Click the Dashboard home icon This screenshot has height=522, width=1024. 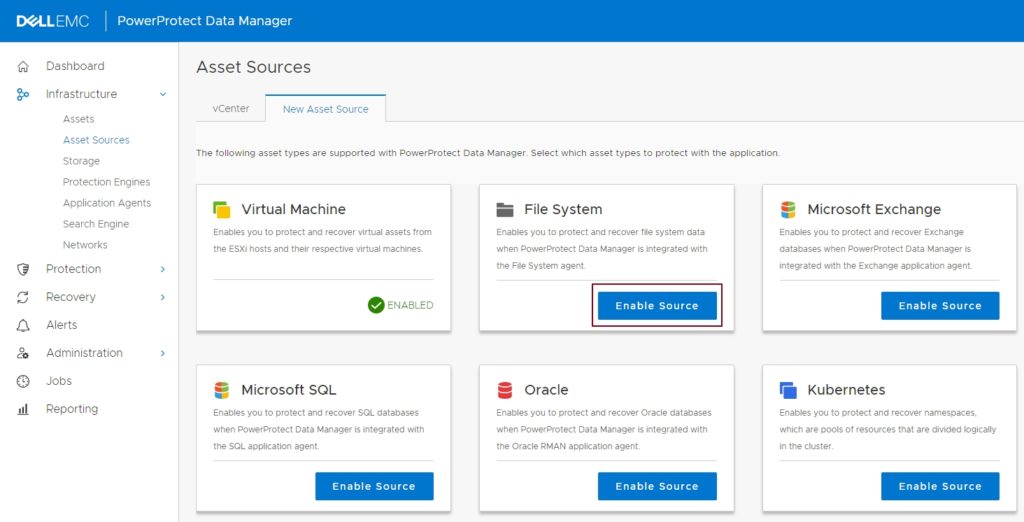click(x=23, y=66)
